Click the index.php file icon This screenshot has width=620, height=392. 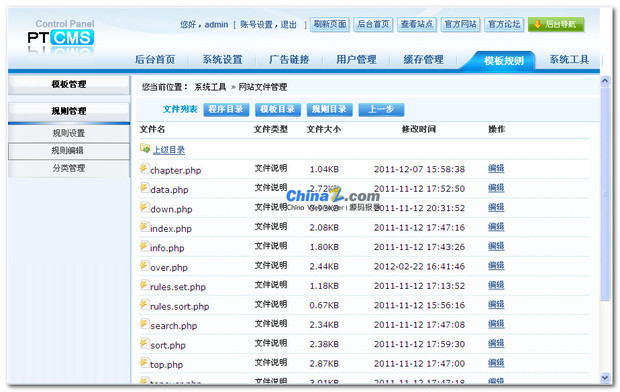[144, 226]
